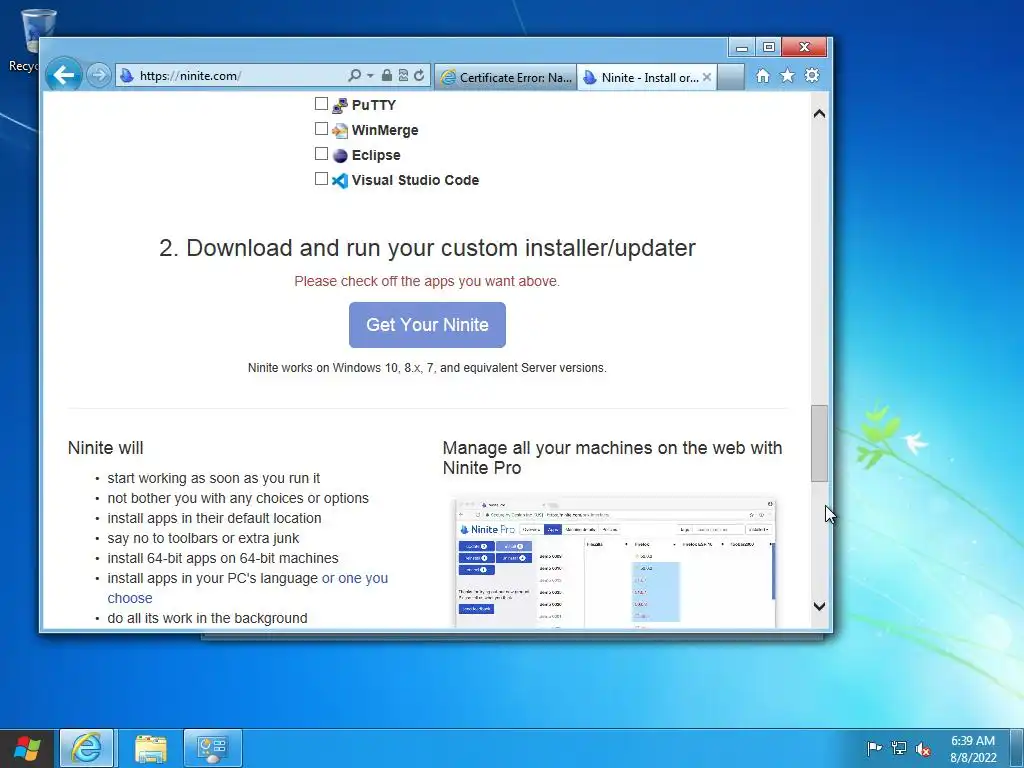This screenshot has width=1024, height=768.
Task: Open the Ninite Pro screenshot thumbnail
Action: tap(614, 563)
